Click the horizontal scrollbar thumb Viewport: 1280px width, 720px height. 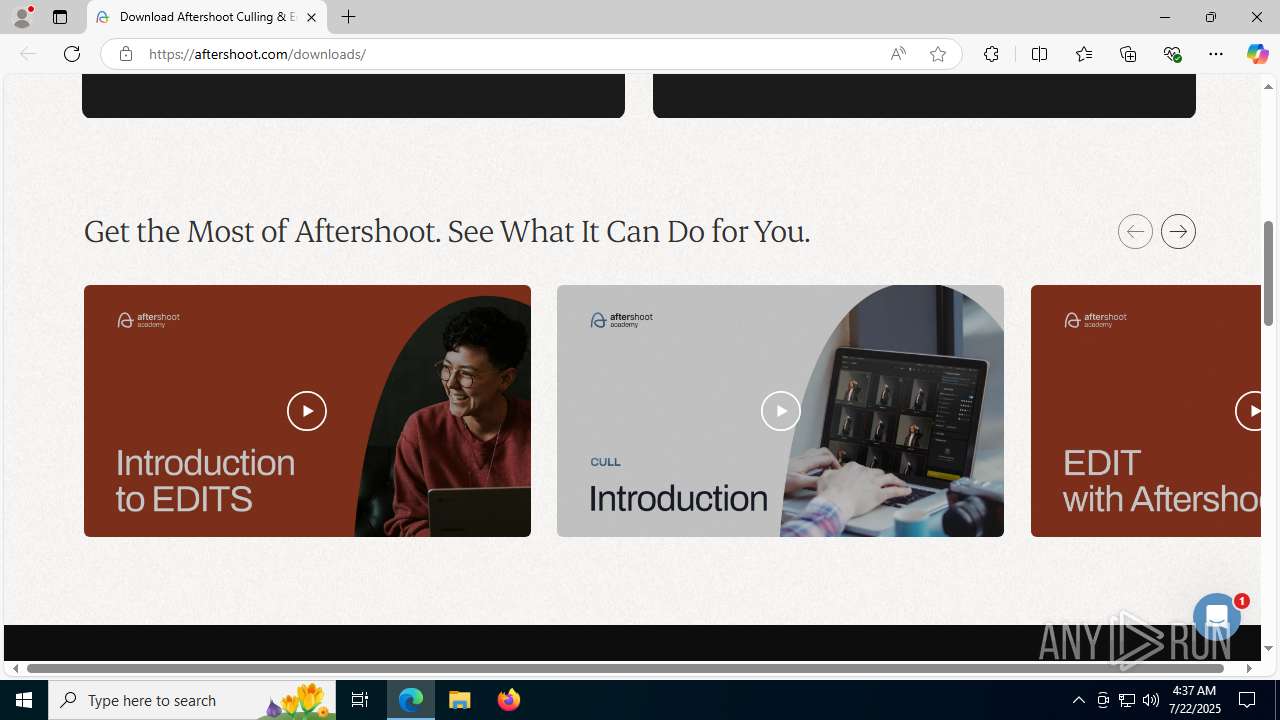(x=626, y=668)
